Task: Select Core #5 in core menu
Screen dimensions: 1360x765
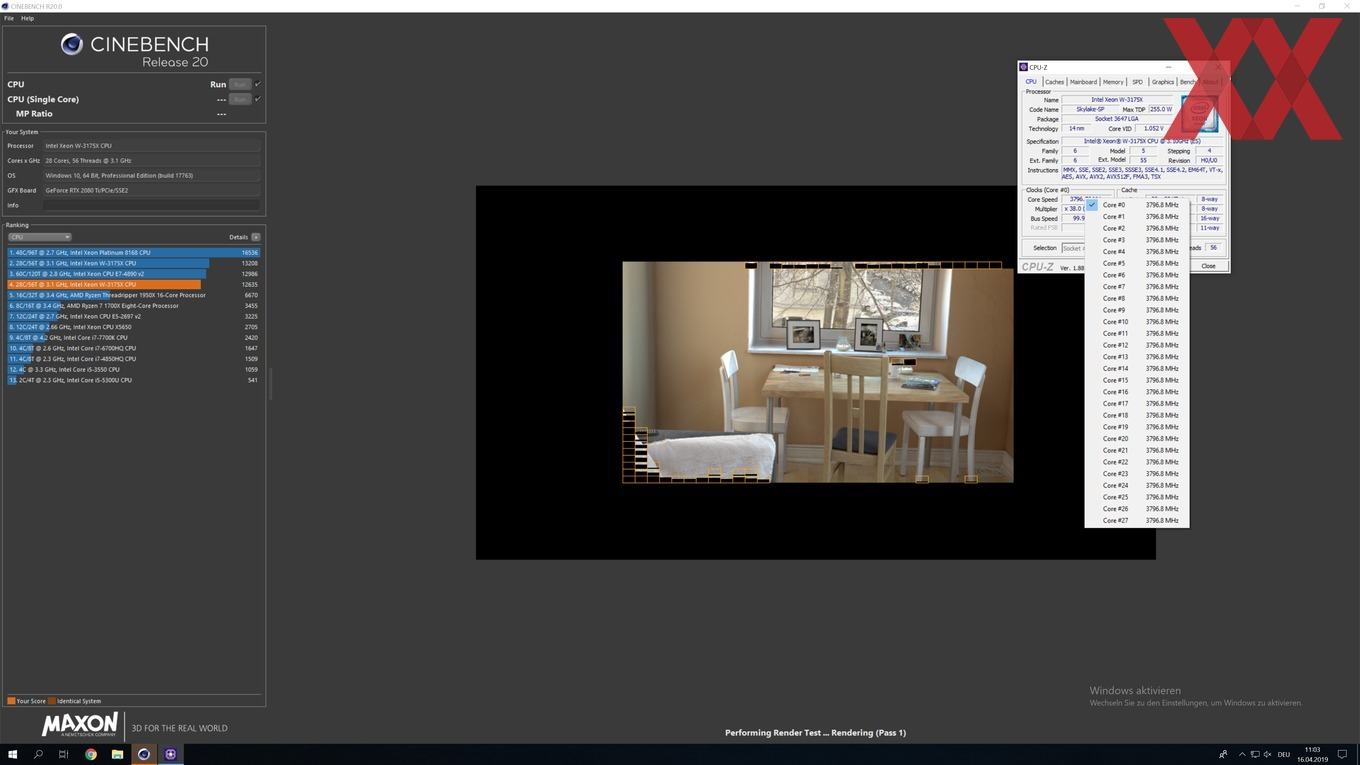Action: coord(1137,263)
